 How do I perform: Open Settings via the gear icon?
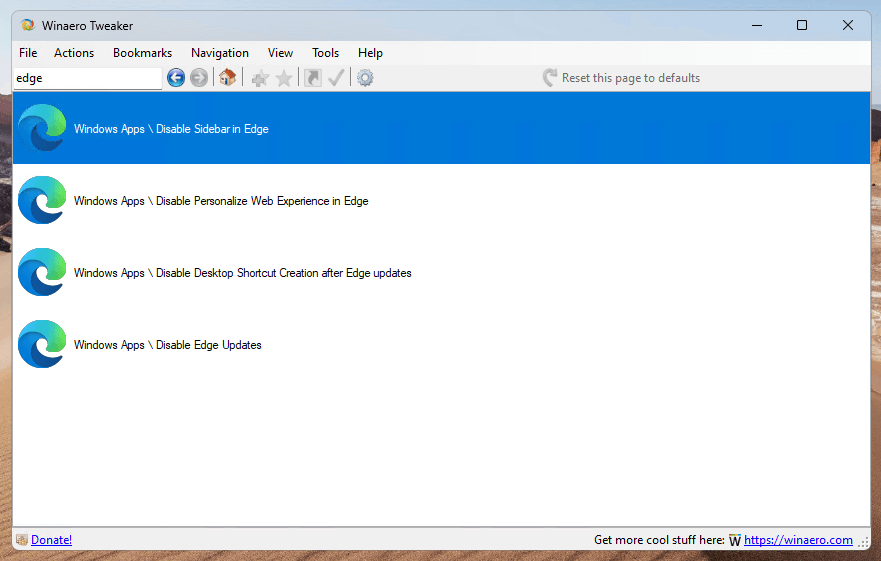pos(365,78)
